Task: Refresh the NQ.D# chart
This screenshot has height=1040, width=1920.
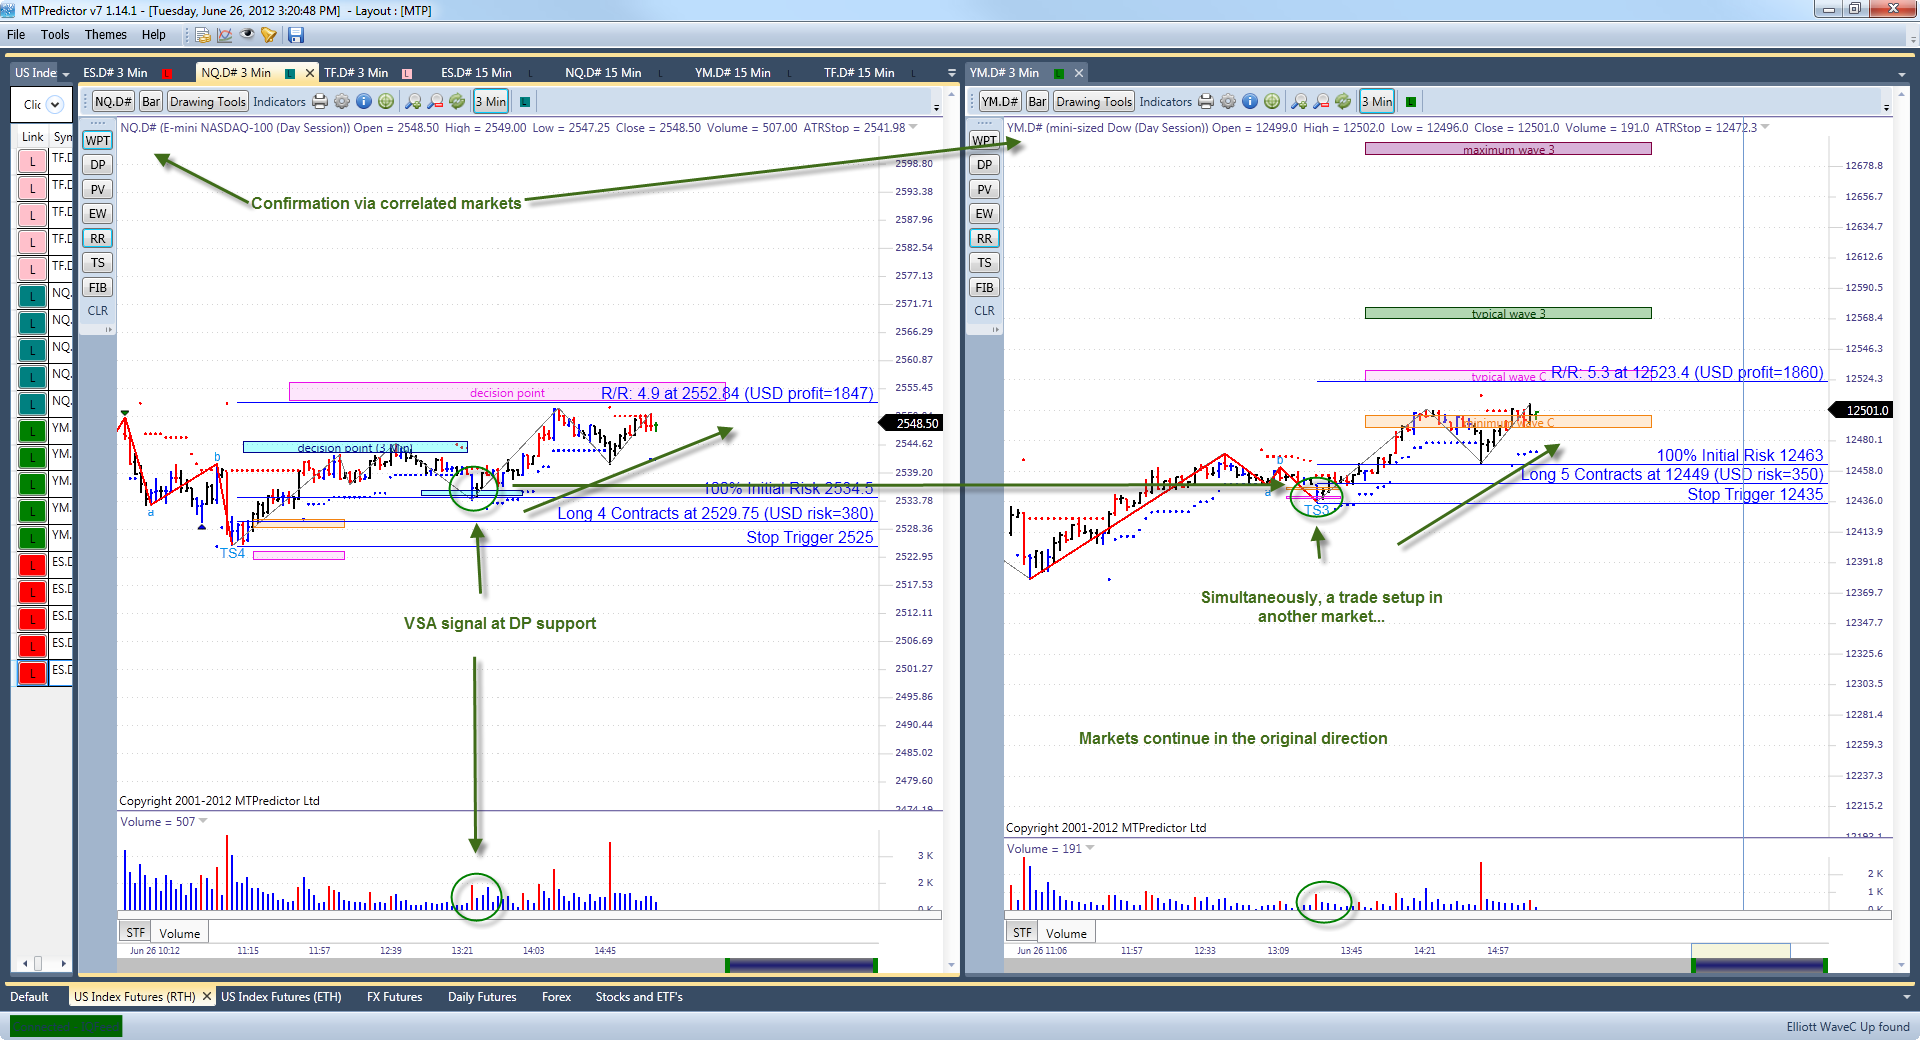Action: click(457, 101)
